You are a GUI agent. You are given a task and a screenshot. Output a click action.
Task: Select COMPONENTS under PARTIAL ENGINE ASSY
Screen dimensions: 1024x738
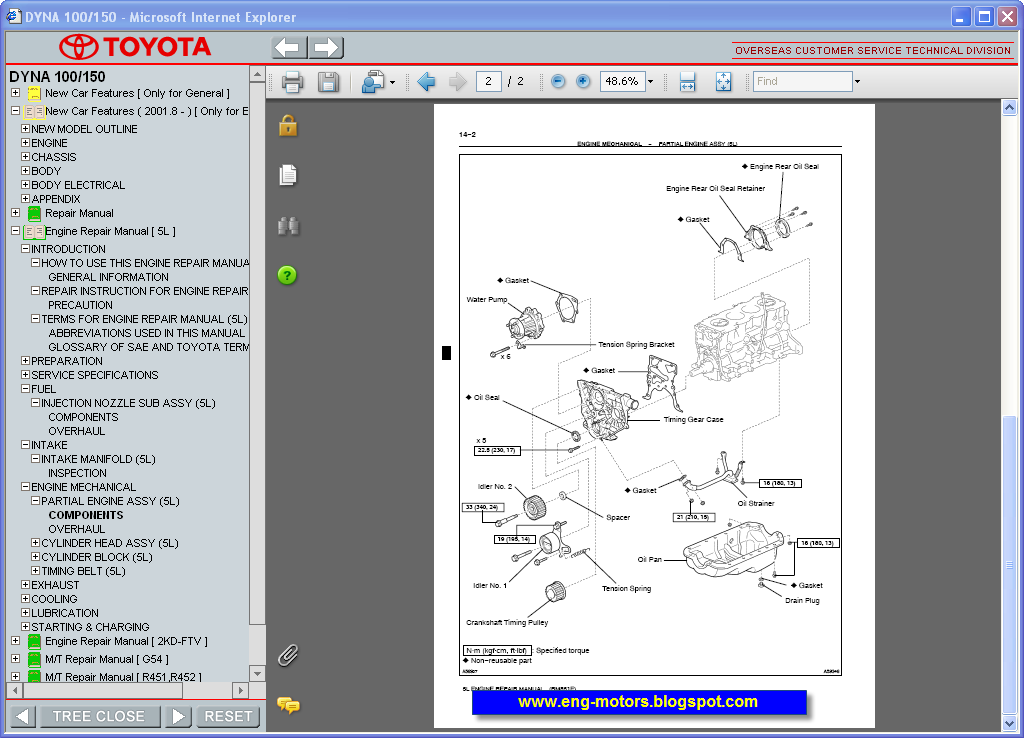(x=86, y=515)
